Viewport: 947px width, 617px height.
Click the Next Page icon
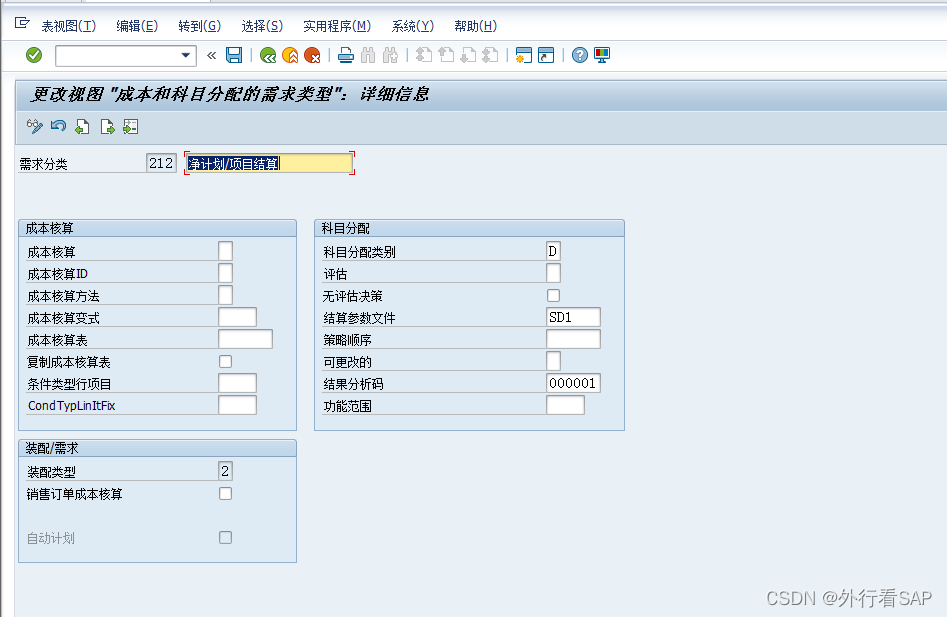click(468, 56)
